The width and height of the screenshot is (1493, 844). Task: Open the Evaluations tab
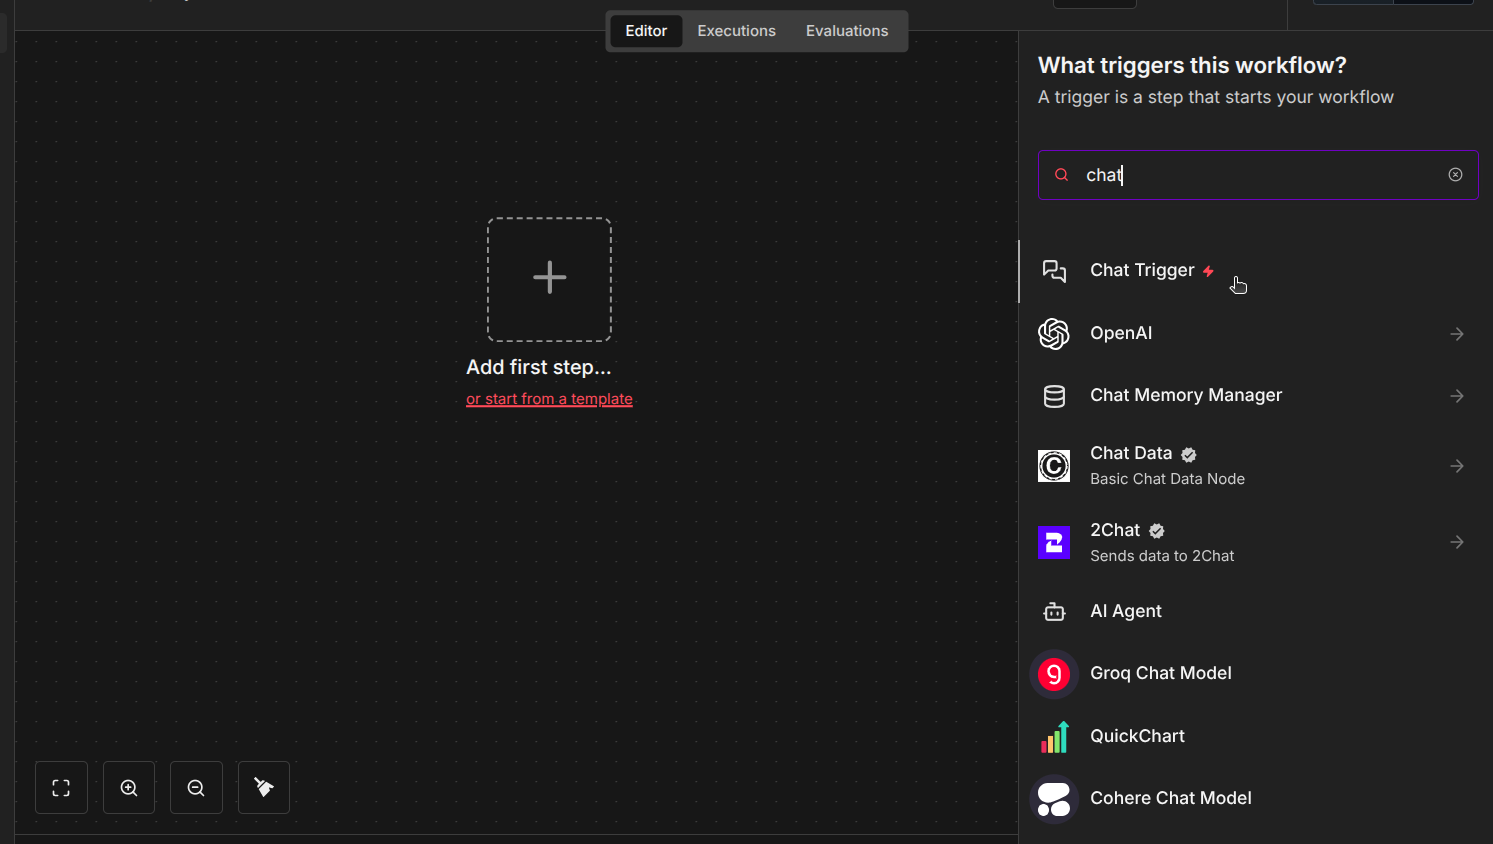pyautogui.click(x=846, y=30)
